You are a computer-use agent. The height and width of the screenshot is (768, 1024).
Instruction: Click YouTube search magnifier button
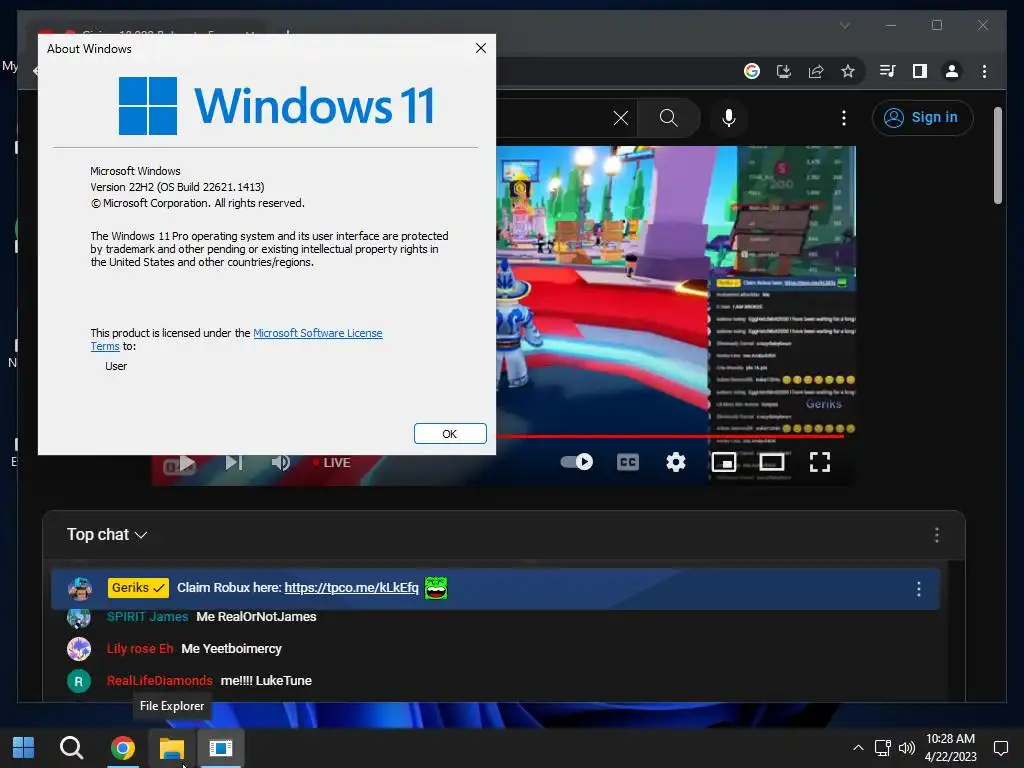669,118
